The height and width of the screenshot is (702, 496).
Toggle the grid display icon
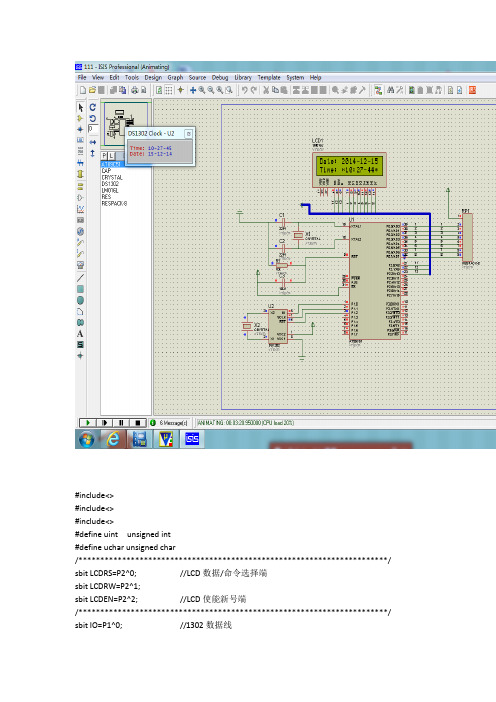(169, 90)
